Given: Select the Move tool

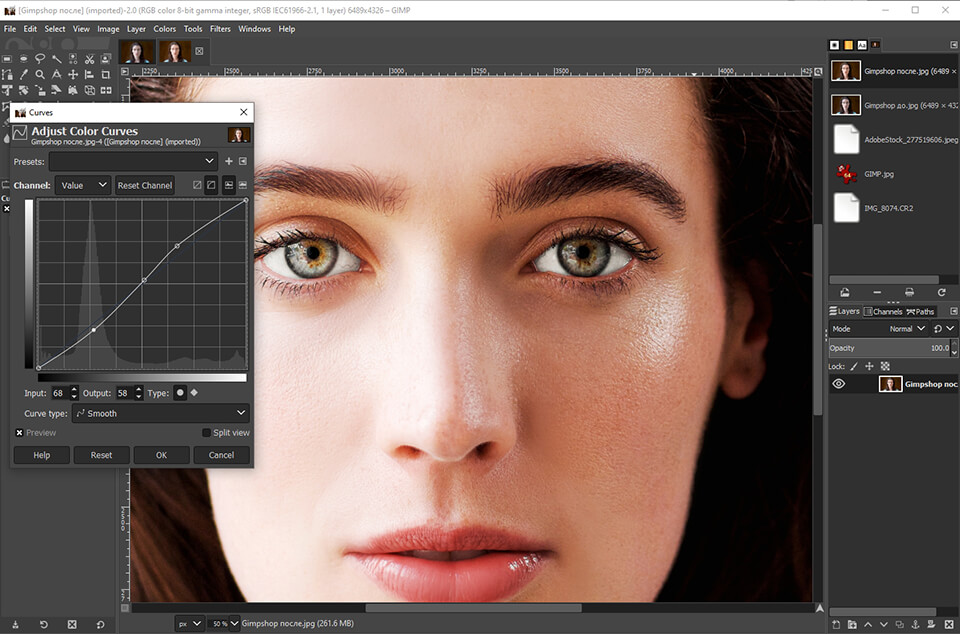Looking at the screenshot, I should tap(72, 74).
